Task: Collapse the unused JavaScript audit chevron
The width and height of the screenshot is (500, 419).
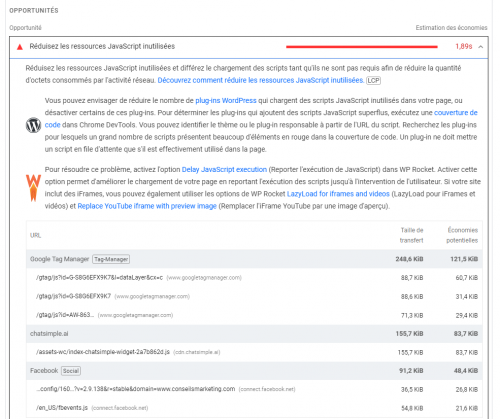Action: click(480, 47)
